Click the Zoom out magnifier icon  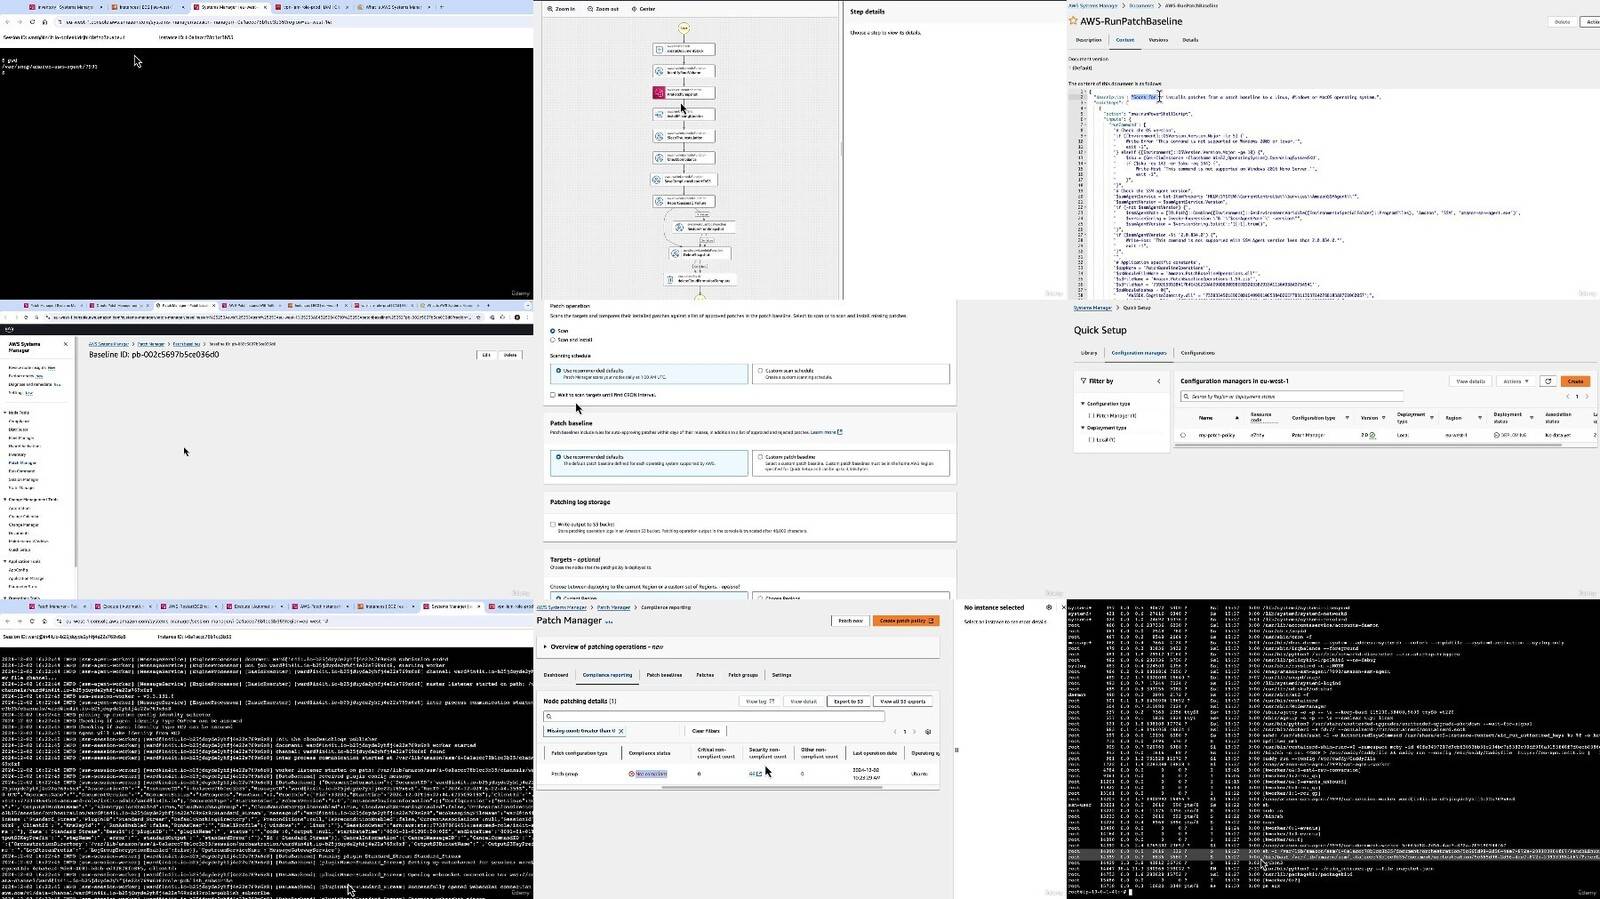pos(589,9)
